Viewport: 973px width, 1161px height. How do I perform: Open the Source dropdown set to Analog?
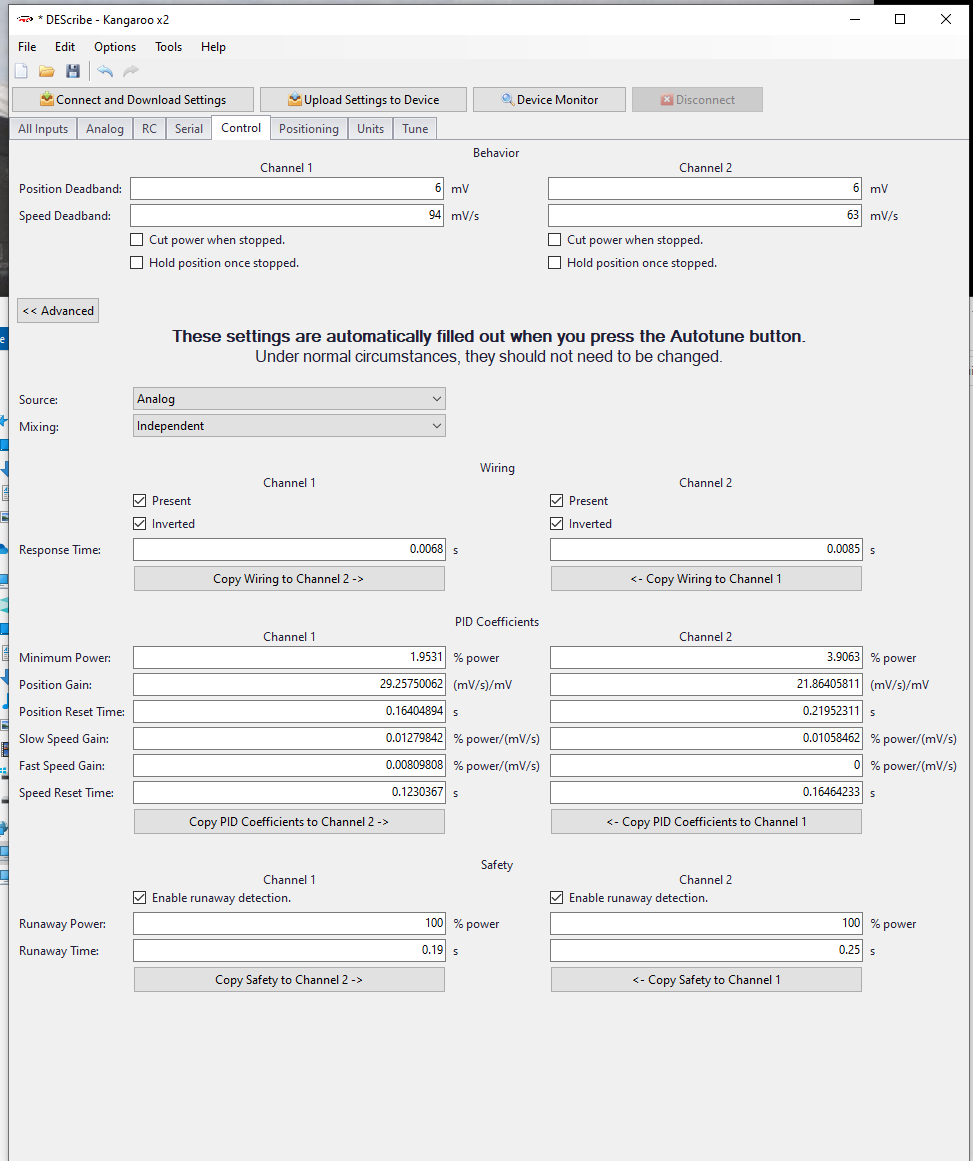pos(289,399)
